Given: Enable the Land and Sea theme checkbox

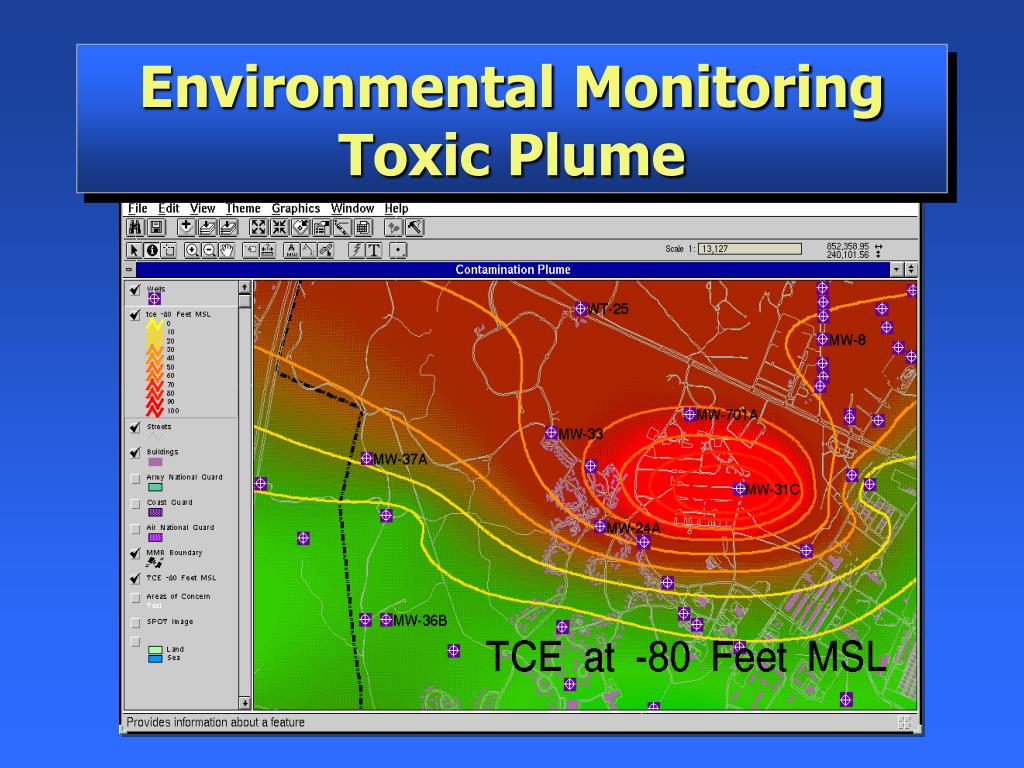Looking at the screenshot, I should 135,642.
